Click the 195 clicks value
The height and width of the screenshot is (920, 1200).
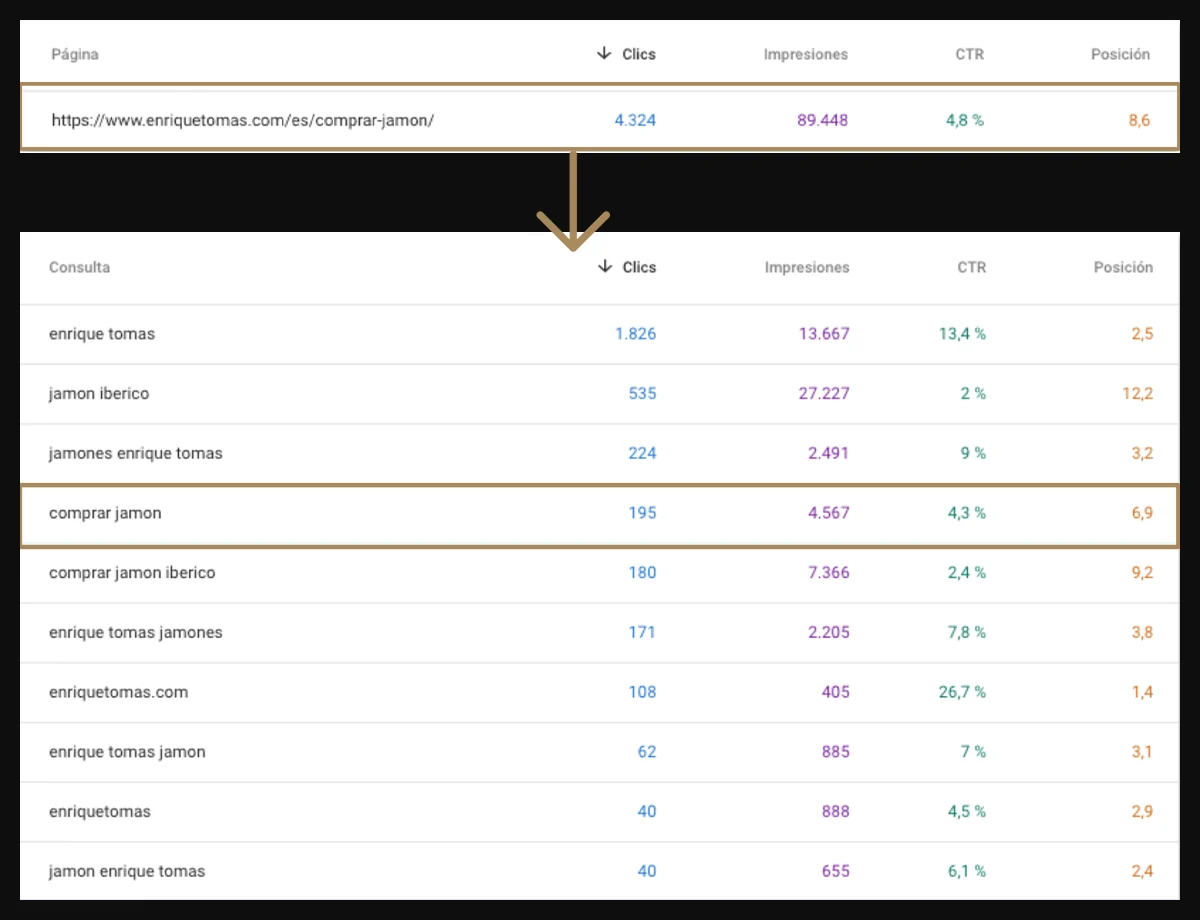(643, 513)
